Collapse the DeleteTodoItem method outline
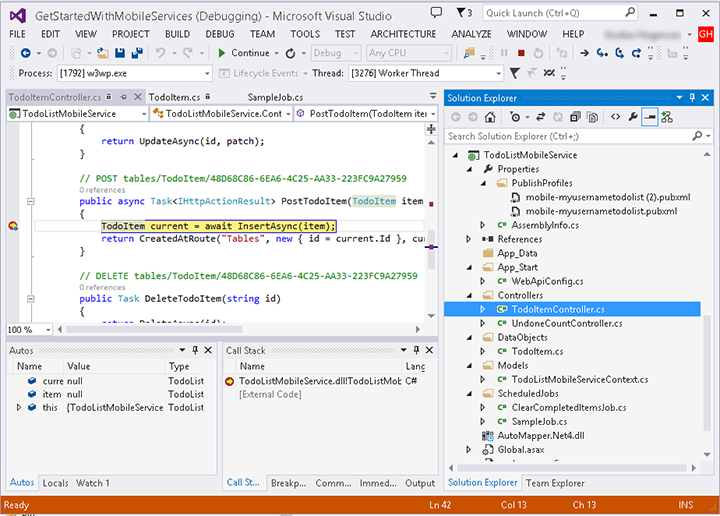Screen dimensions: 720x516 click(31, 299)
